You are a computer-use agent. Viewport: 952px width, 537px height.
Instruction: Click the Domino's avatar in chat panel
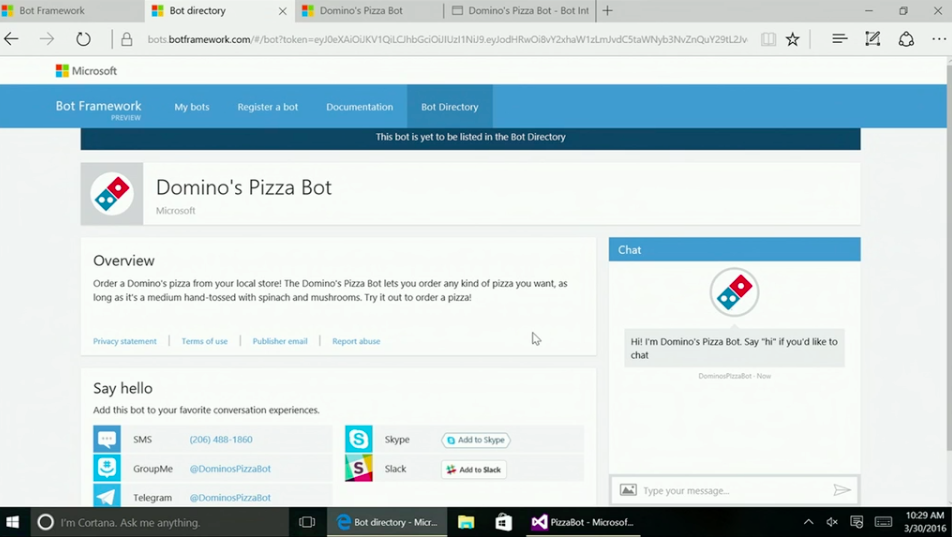pyautogui.click(x=734, y=292)
